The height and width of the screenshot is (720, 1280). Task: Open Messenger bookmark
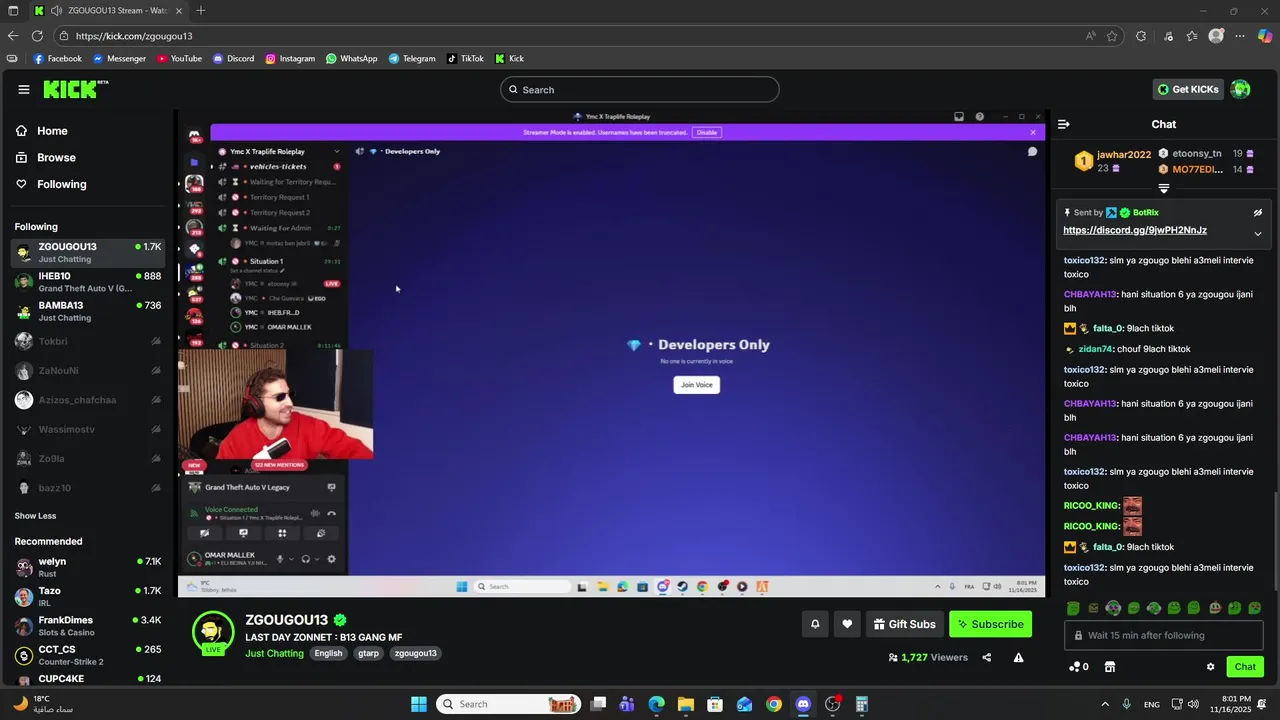[x=120, y=59]
